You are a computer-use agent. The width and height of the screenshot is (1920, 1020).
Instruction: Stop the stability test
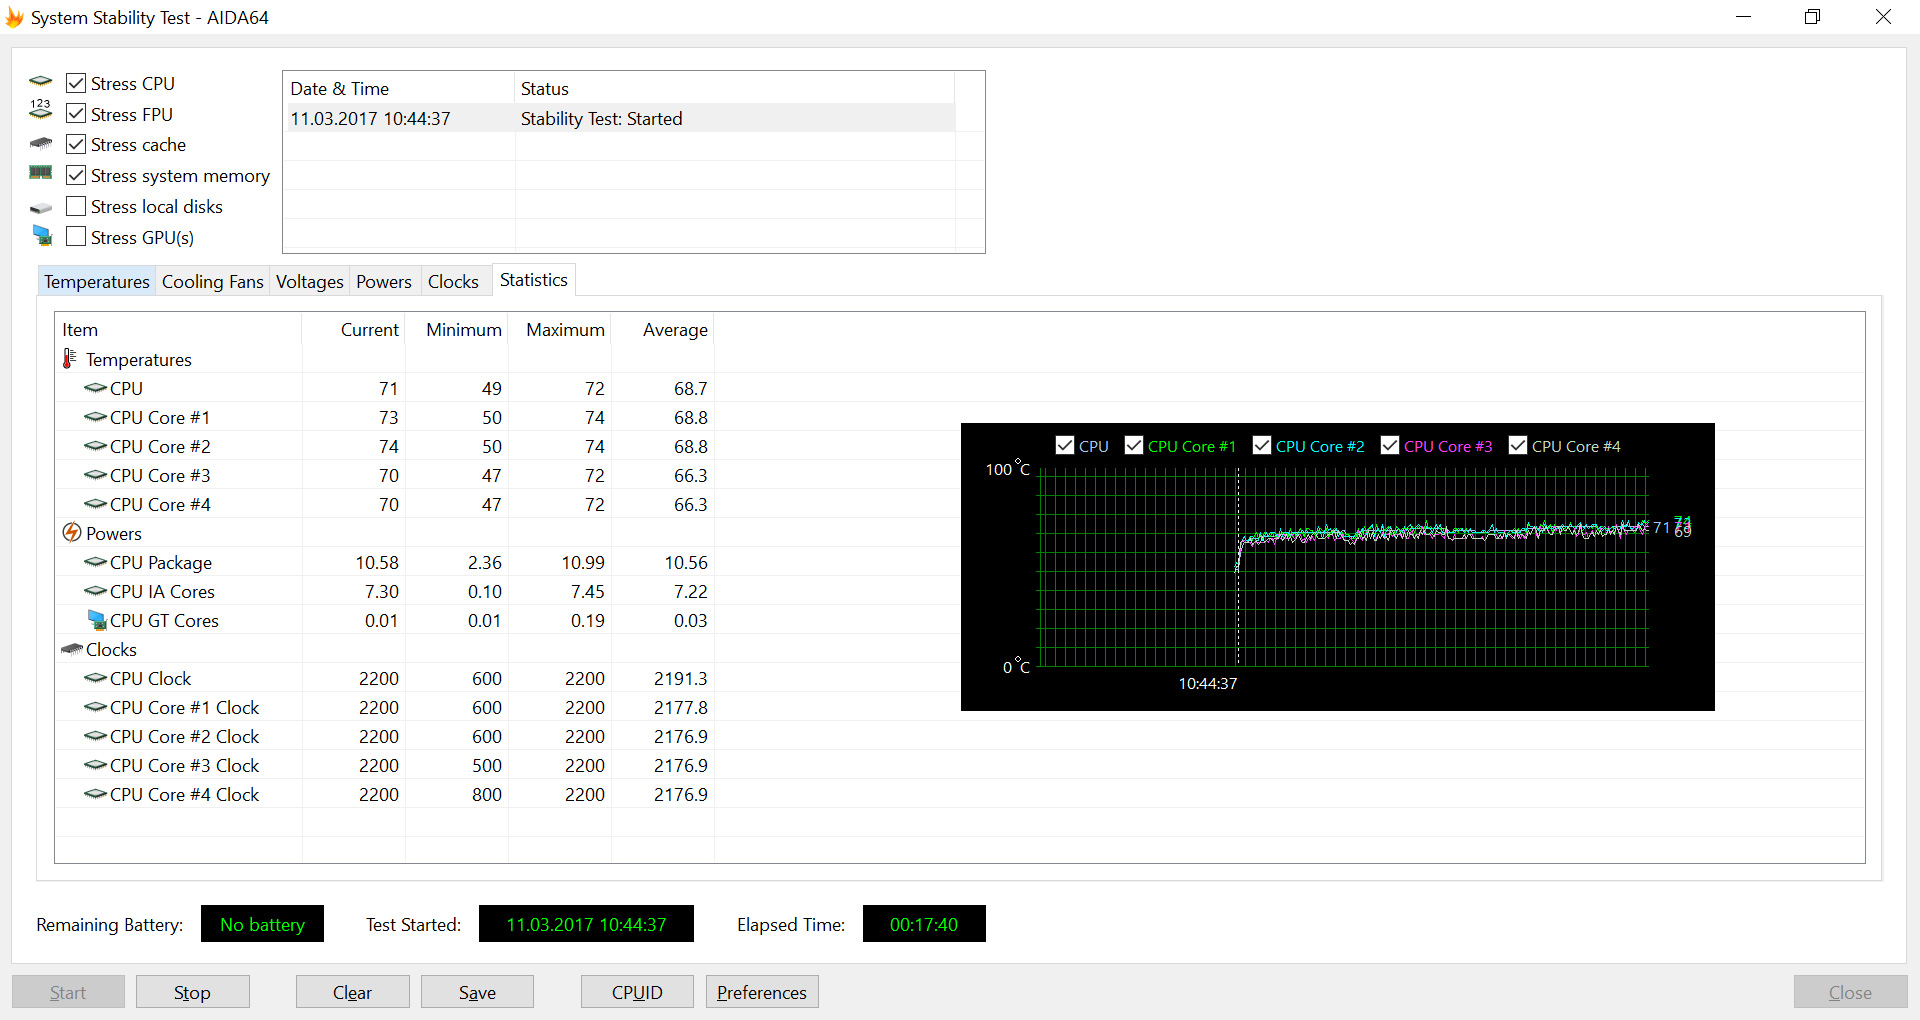click(192, 992)
